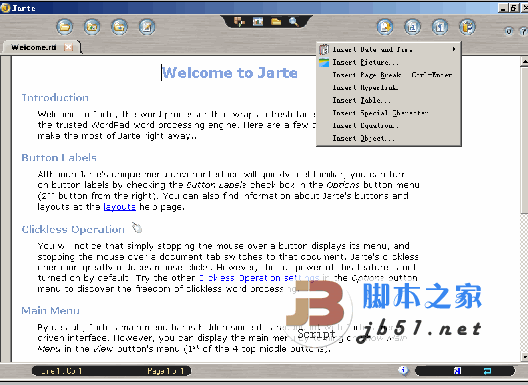Click the small round icon left of the help icon

509,31
